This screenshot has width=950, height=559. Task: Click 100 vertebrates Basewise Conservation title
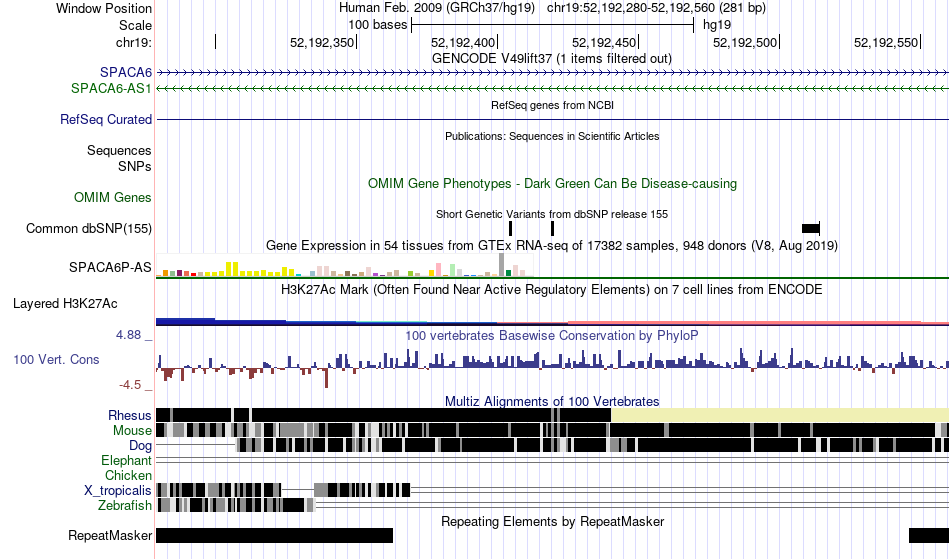coord(551,336)
